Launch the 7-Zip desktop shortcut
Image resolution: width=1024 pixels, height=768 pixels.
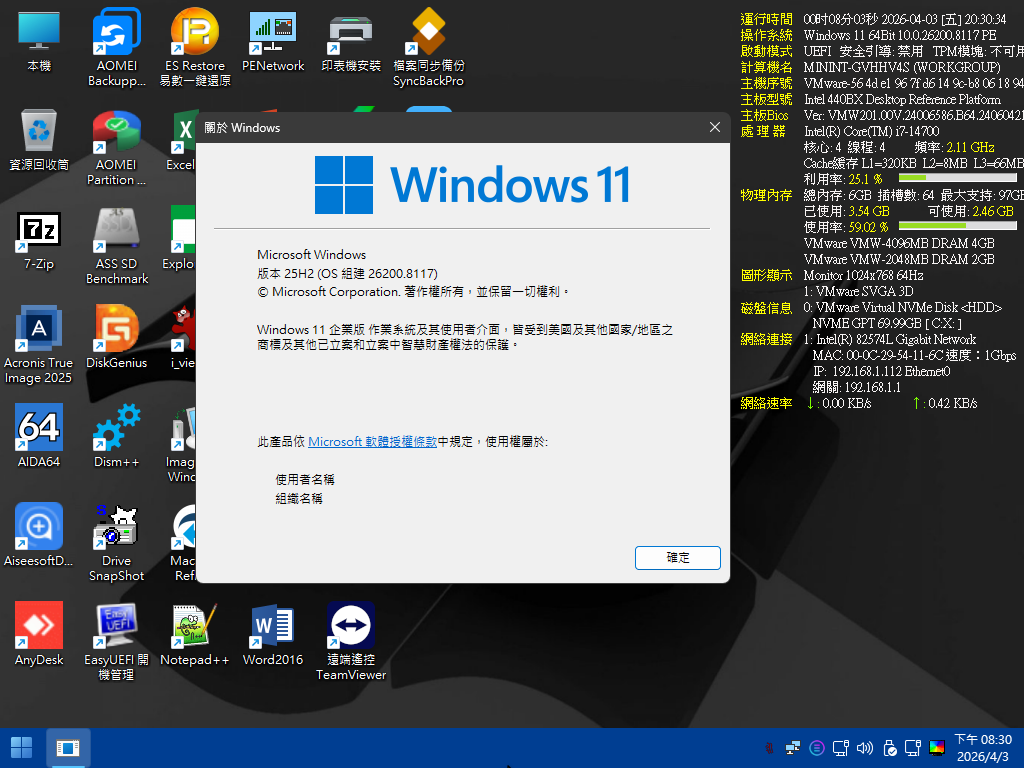coord(39,232)
